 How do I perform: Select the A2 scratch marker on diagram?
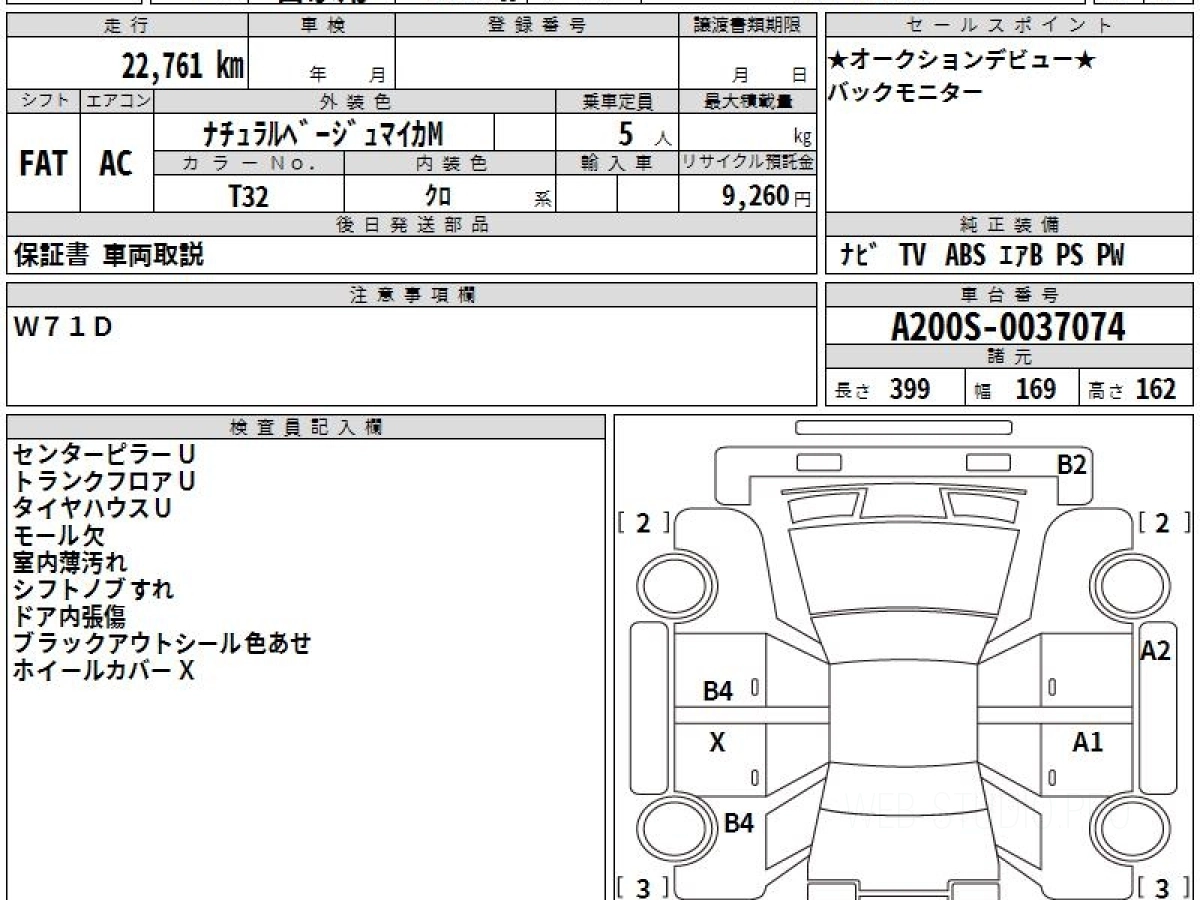tap(1155, 651)
